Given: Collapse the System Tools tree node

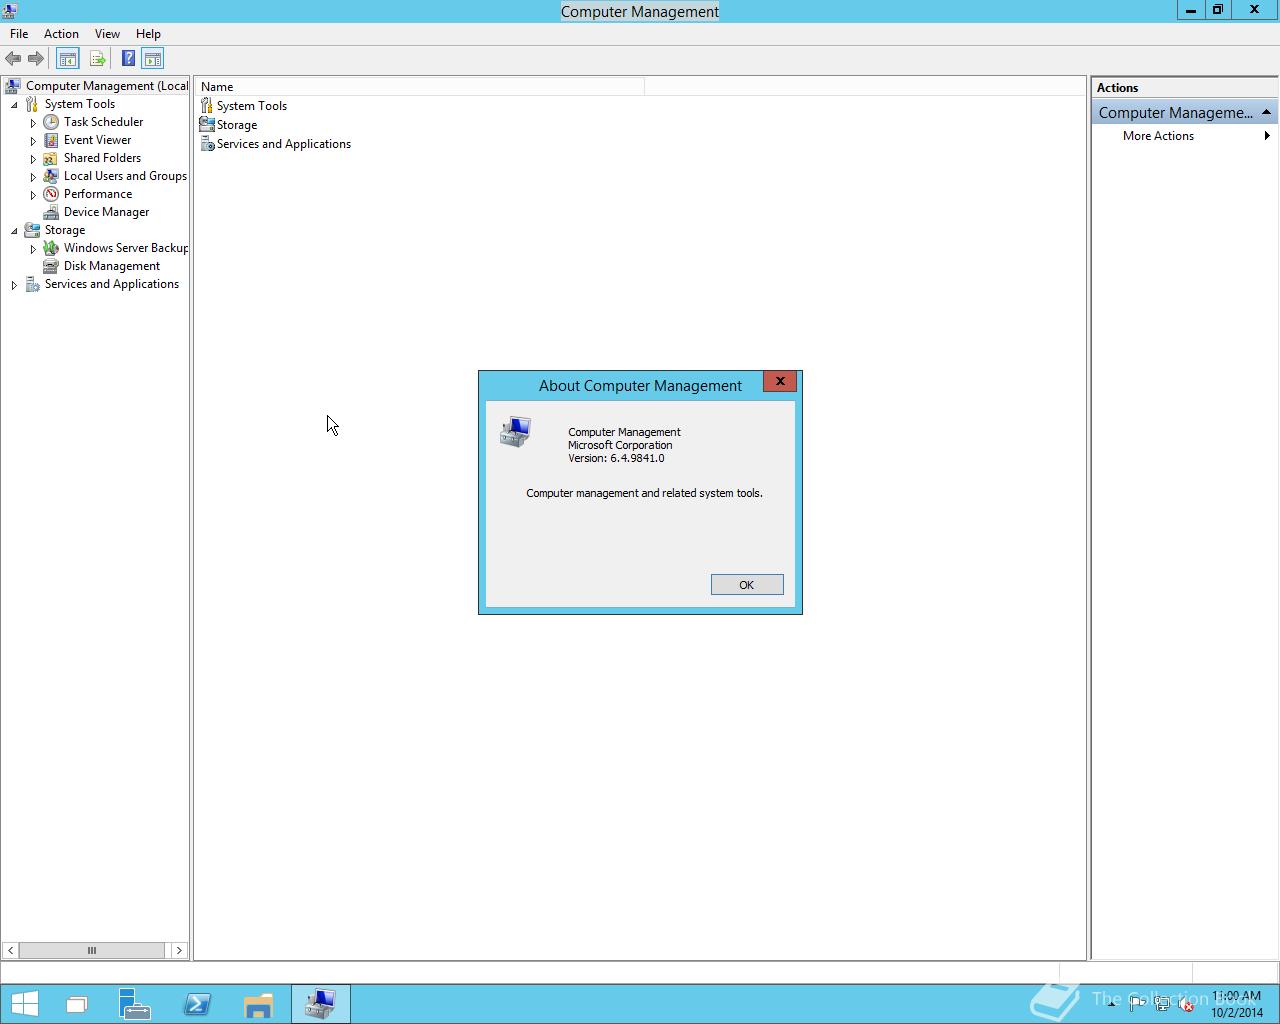Looking at the screenshot, I should pyautogui.click(x=14, y=105).
